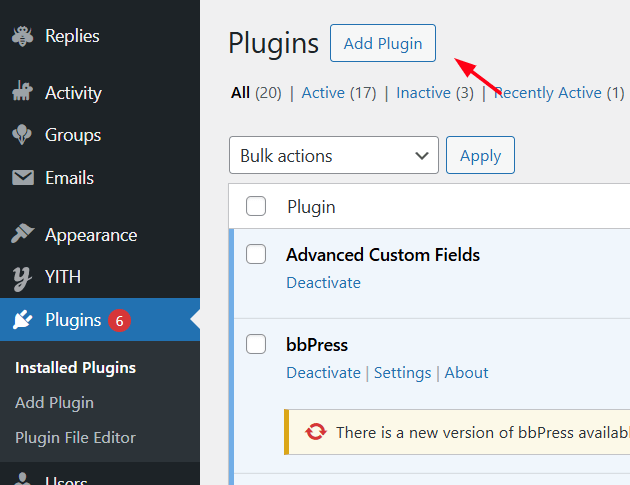
Task: Click the Users person icon
Action: pos(22,479)
